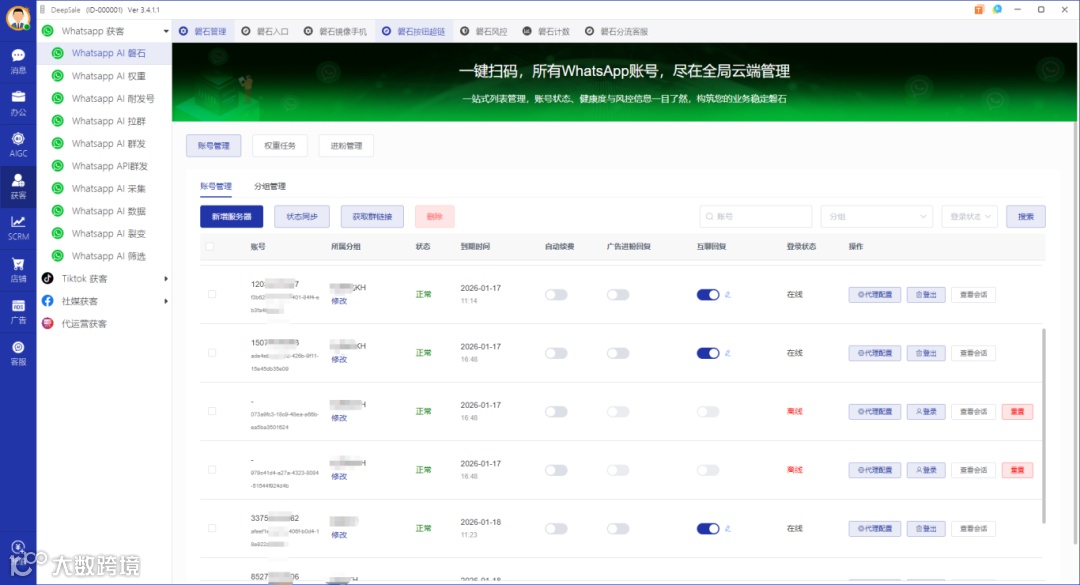Open the 店铺 section in the sidebar
Screen dimensions: 1080x585
pyautogui.click(x=18, y=268)
